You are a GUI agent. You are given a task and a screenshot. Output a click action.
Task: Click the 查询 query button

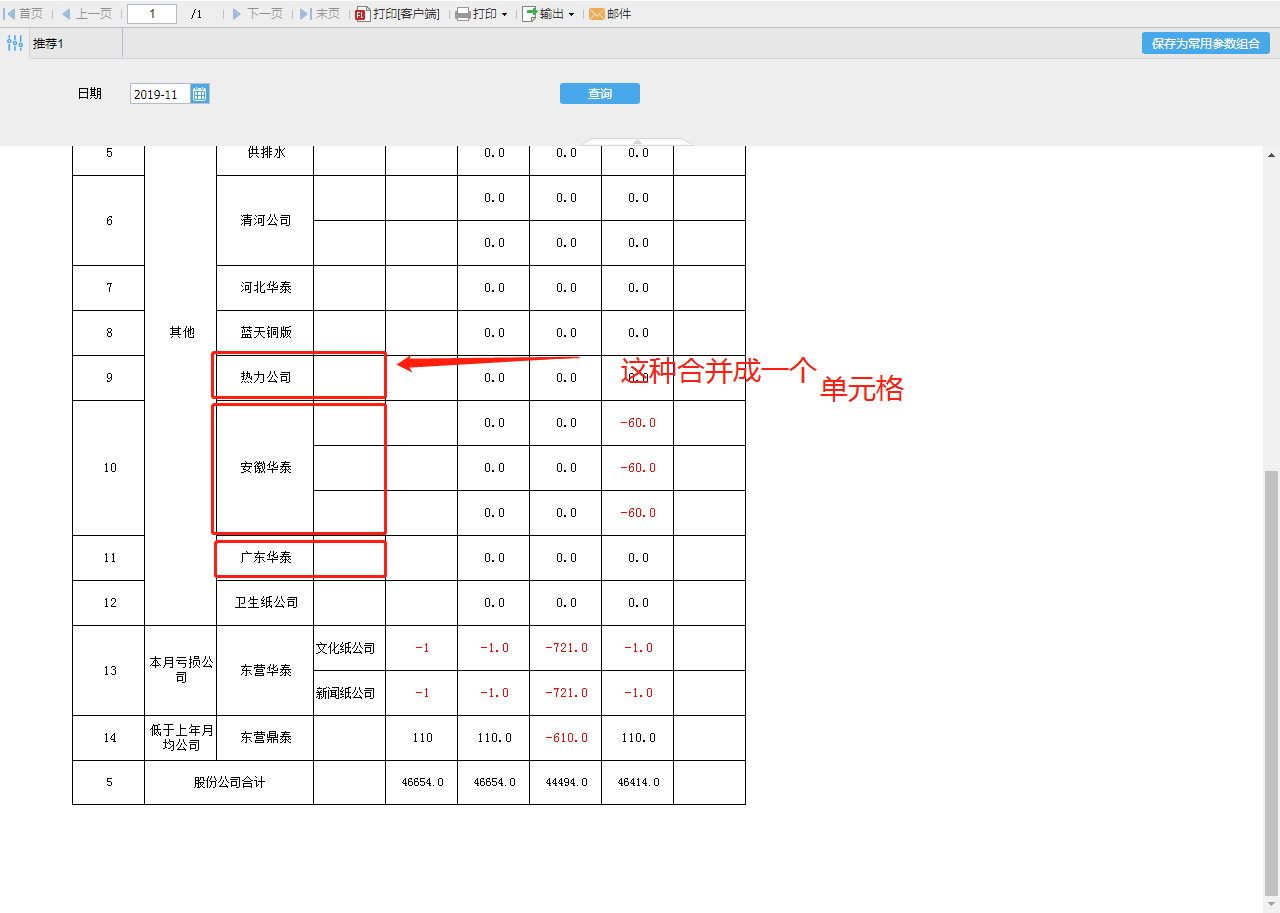pos(600,93)
